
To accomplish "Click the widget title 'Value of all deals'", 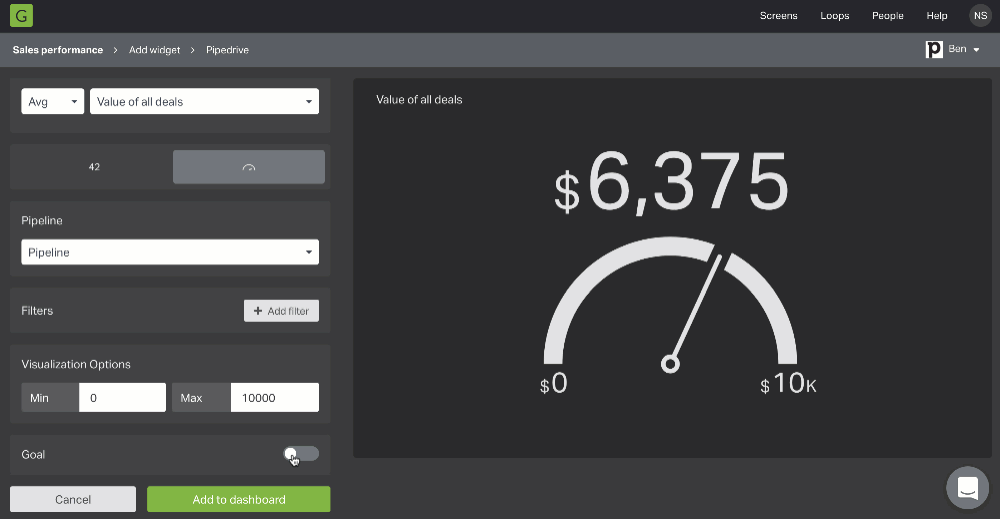I will click(x=419, y=99).
